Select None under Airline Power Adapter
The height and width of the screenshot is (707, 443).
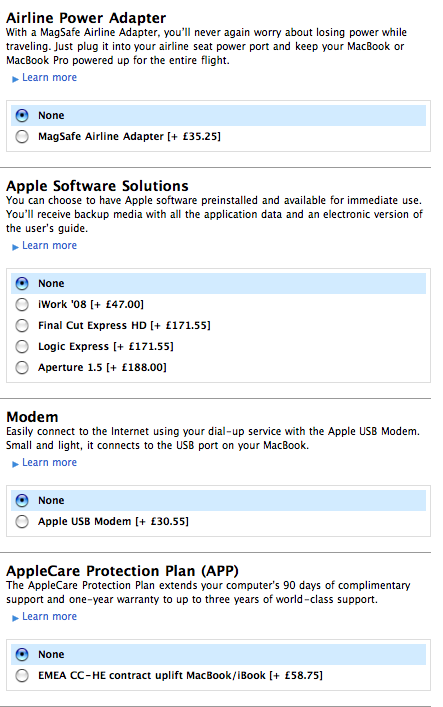pos(22,115)
